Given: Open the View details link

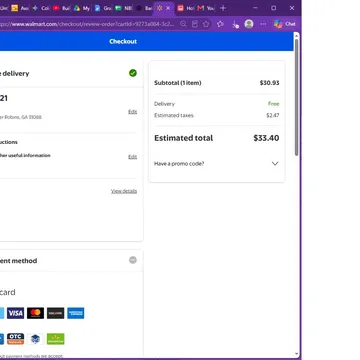Looking at the screenshot, I should tap(124, 191).
